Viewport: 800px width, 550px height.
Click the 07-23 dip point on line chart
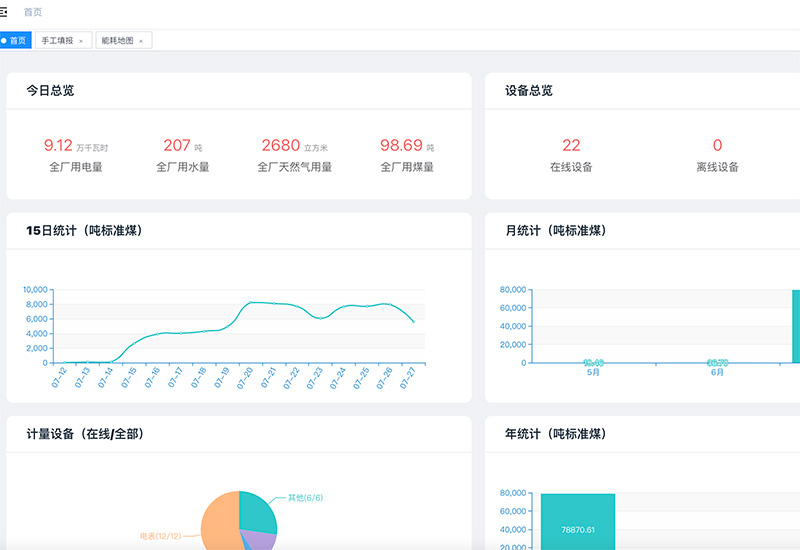(x=320, y=318)
